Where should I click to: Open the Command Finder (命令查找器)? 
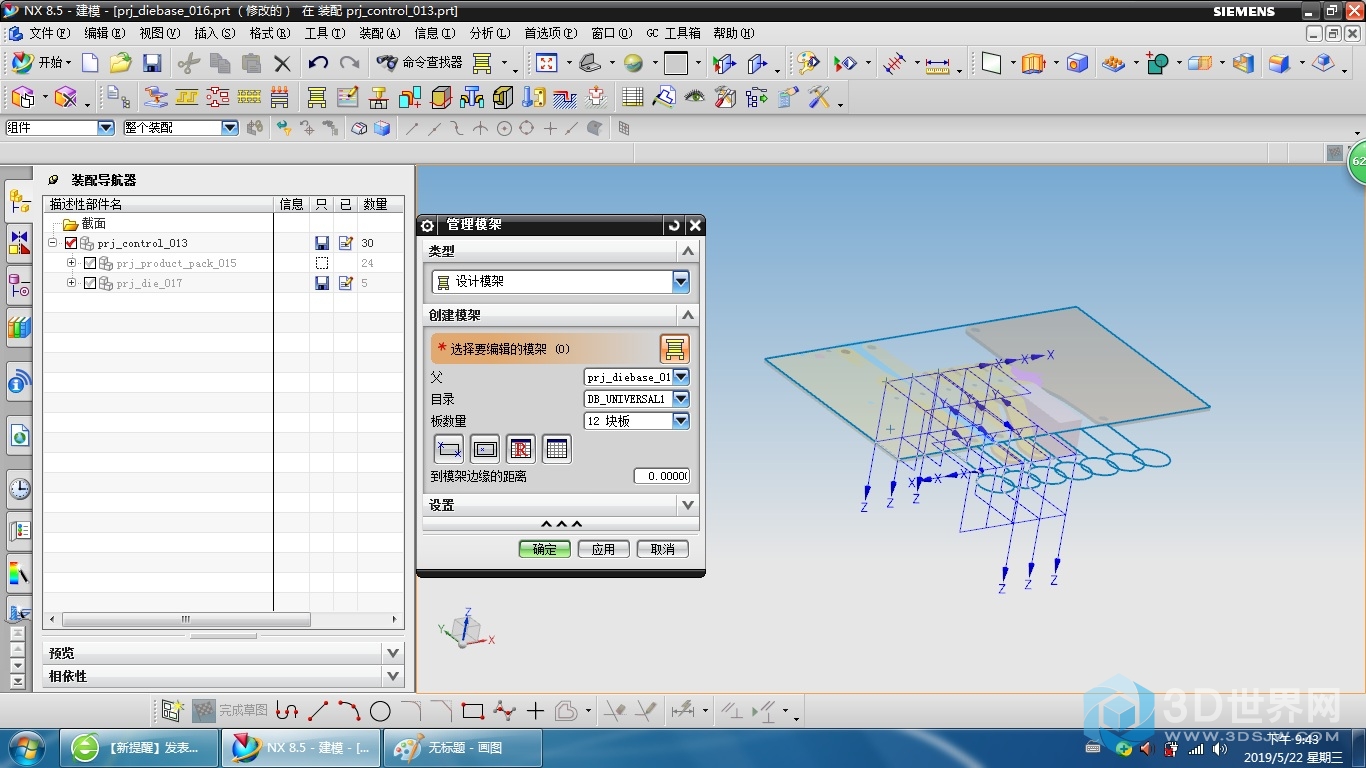click(420, 63)
